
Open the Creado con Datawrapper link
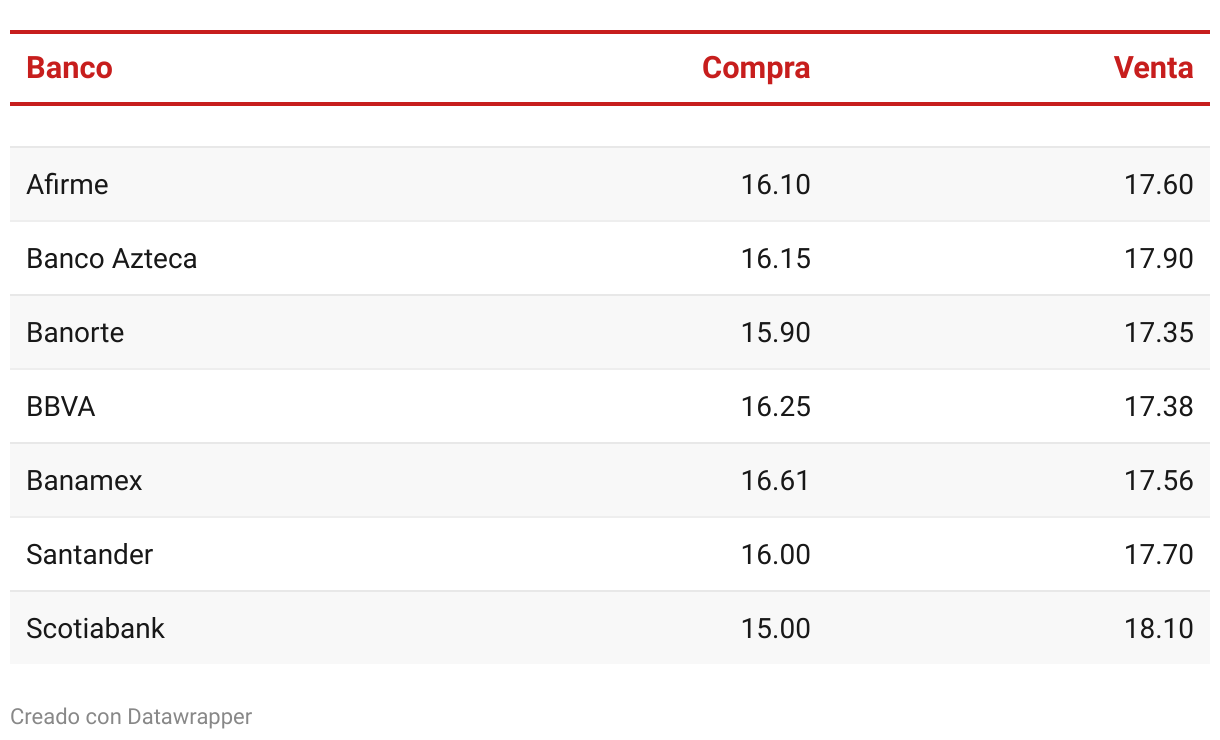pos(131,716)
